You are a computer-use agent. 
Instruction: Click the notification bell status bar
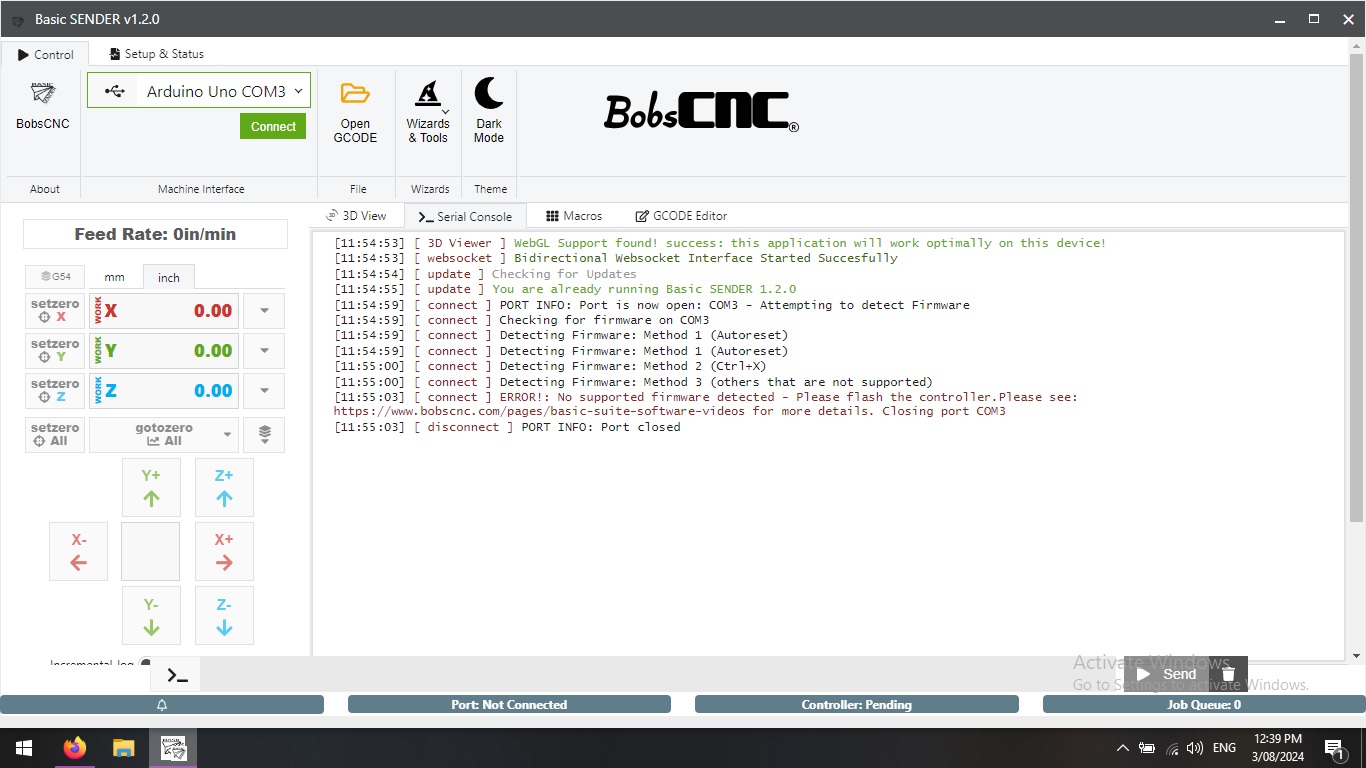(162, 704)
